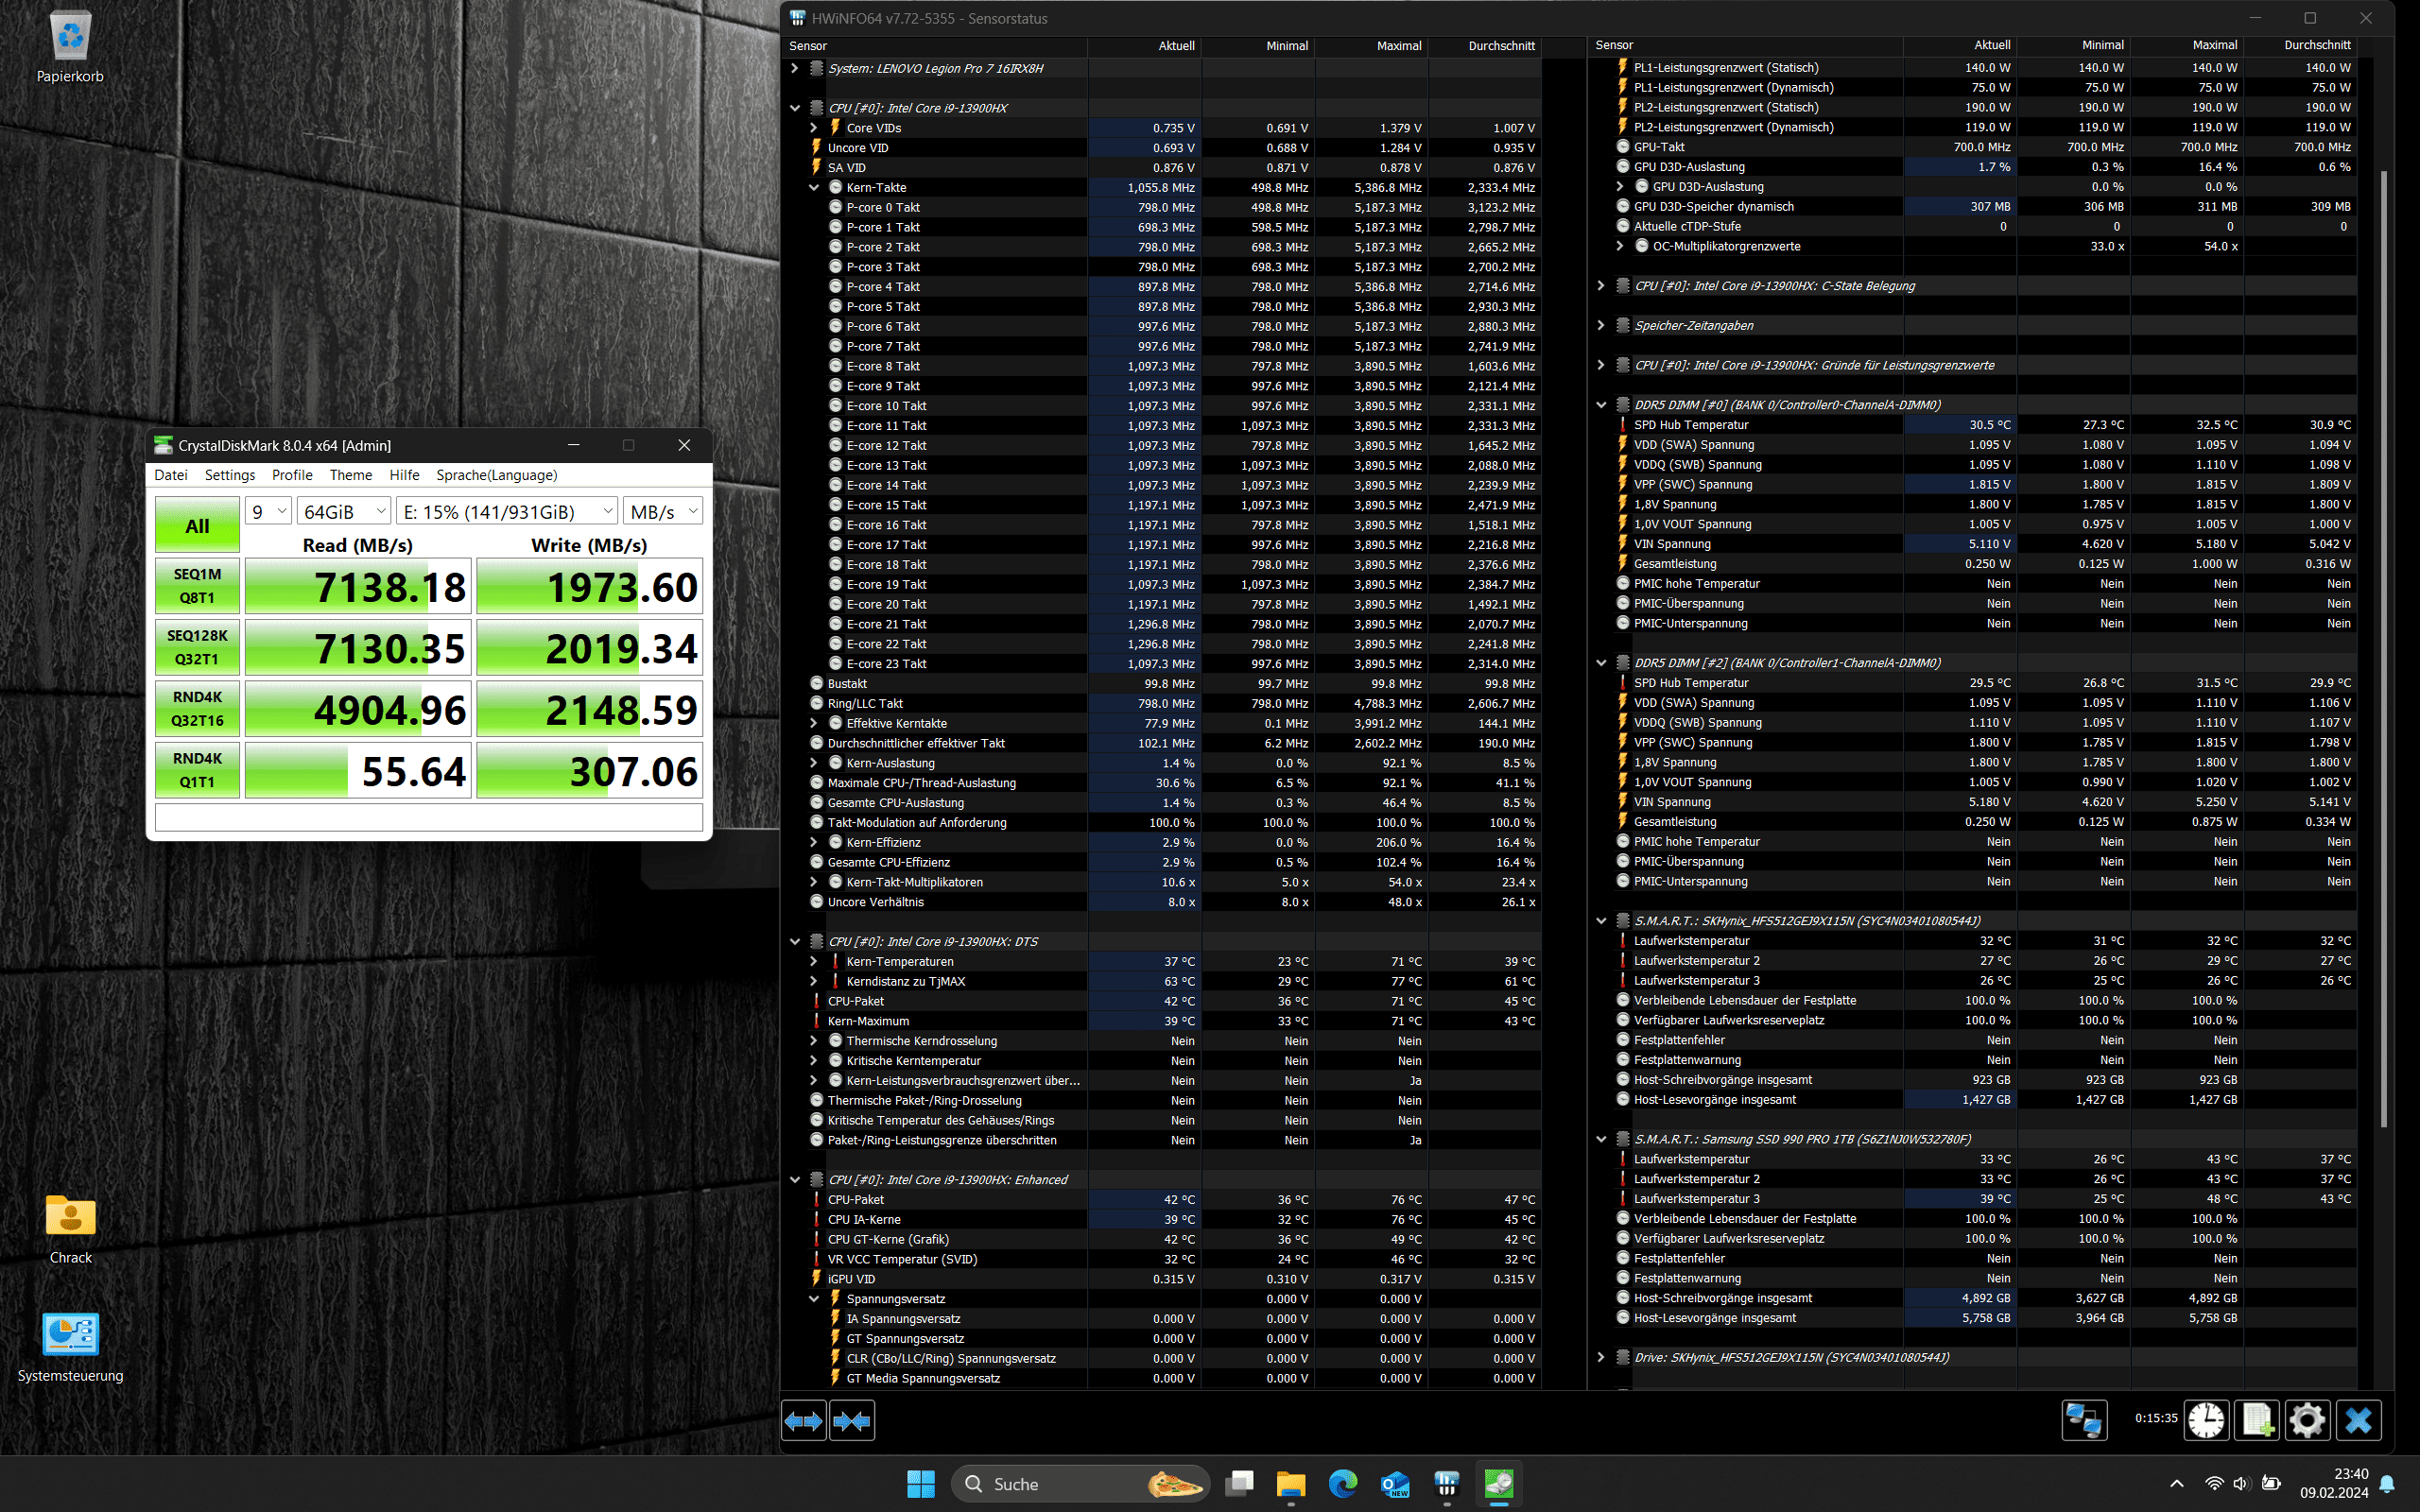Click the shrink columns arrows icon
Image resolution: width=2420 pixels, height=1512 pixels.
coord(852,1420)
